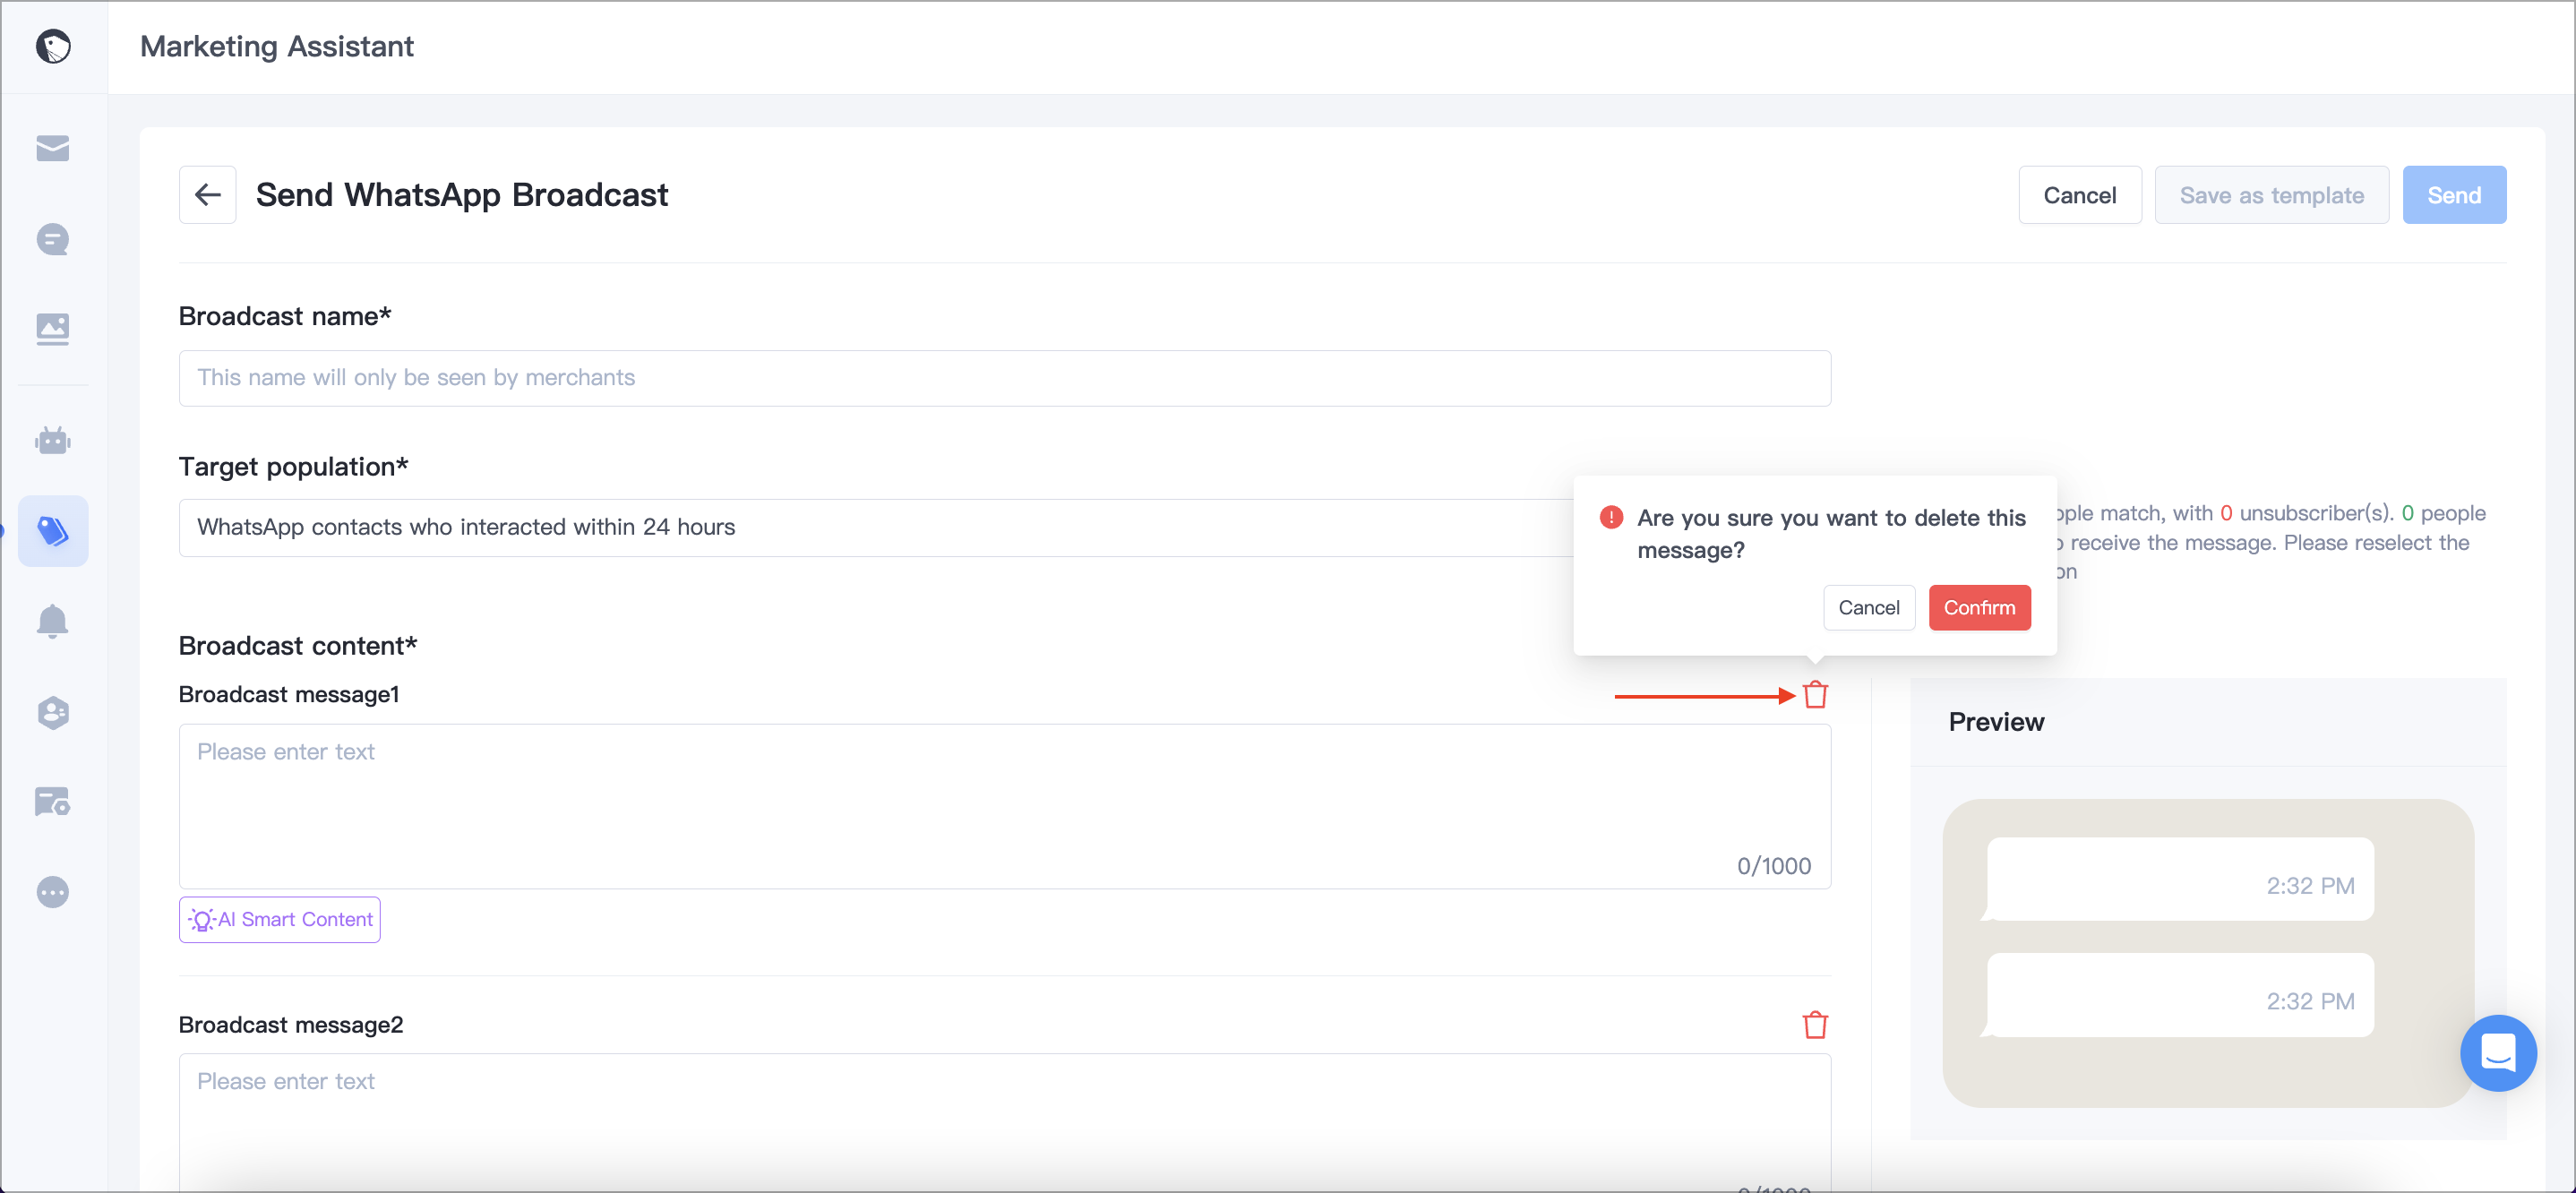Open the chat bubble sidebar icon

tap(53, 239)
